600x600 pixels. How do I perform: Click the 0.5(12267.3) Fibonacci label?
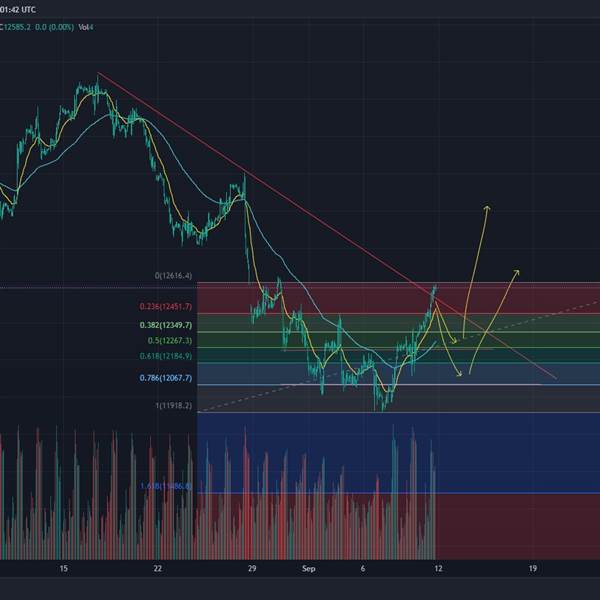[170, 341]
